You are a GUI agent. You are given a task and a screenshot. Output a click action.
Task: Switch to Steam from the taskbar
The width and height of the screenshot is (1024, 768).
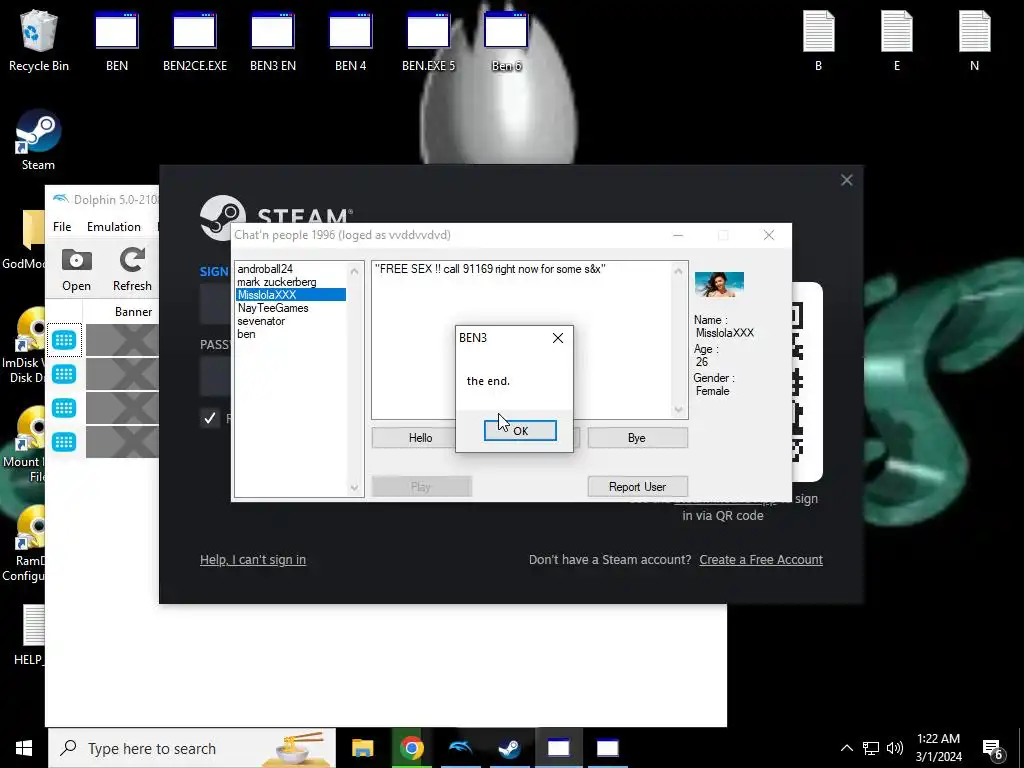(x=509, y=748)
